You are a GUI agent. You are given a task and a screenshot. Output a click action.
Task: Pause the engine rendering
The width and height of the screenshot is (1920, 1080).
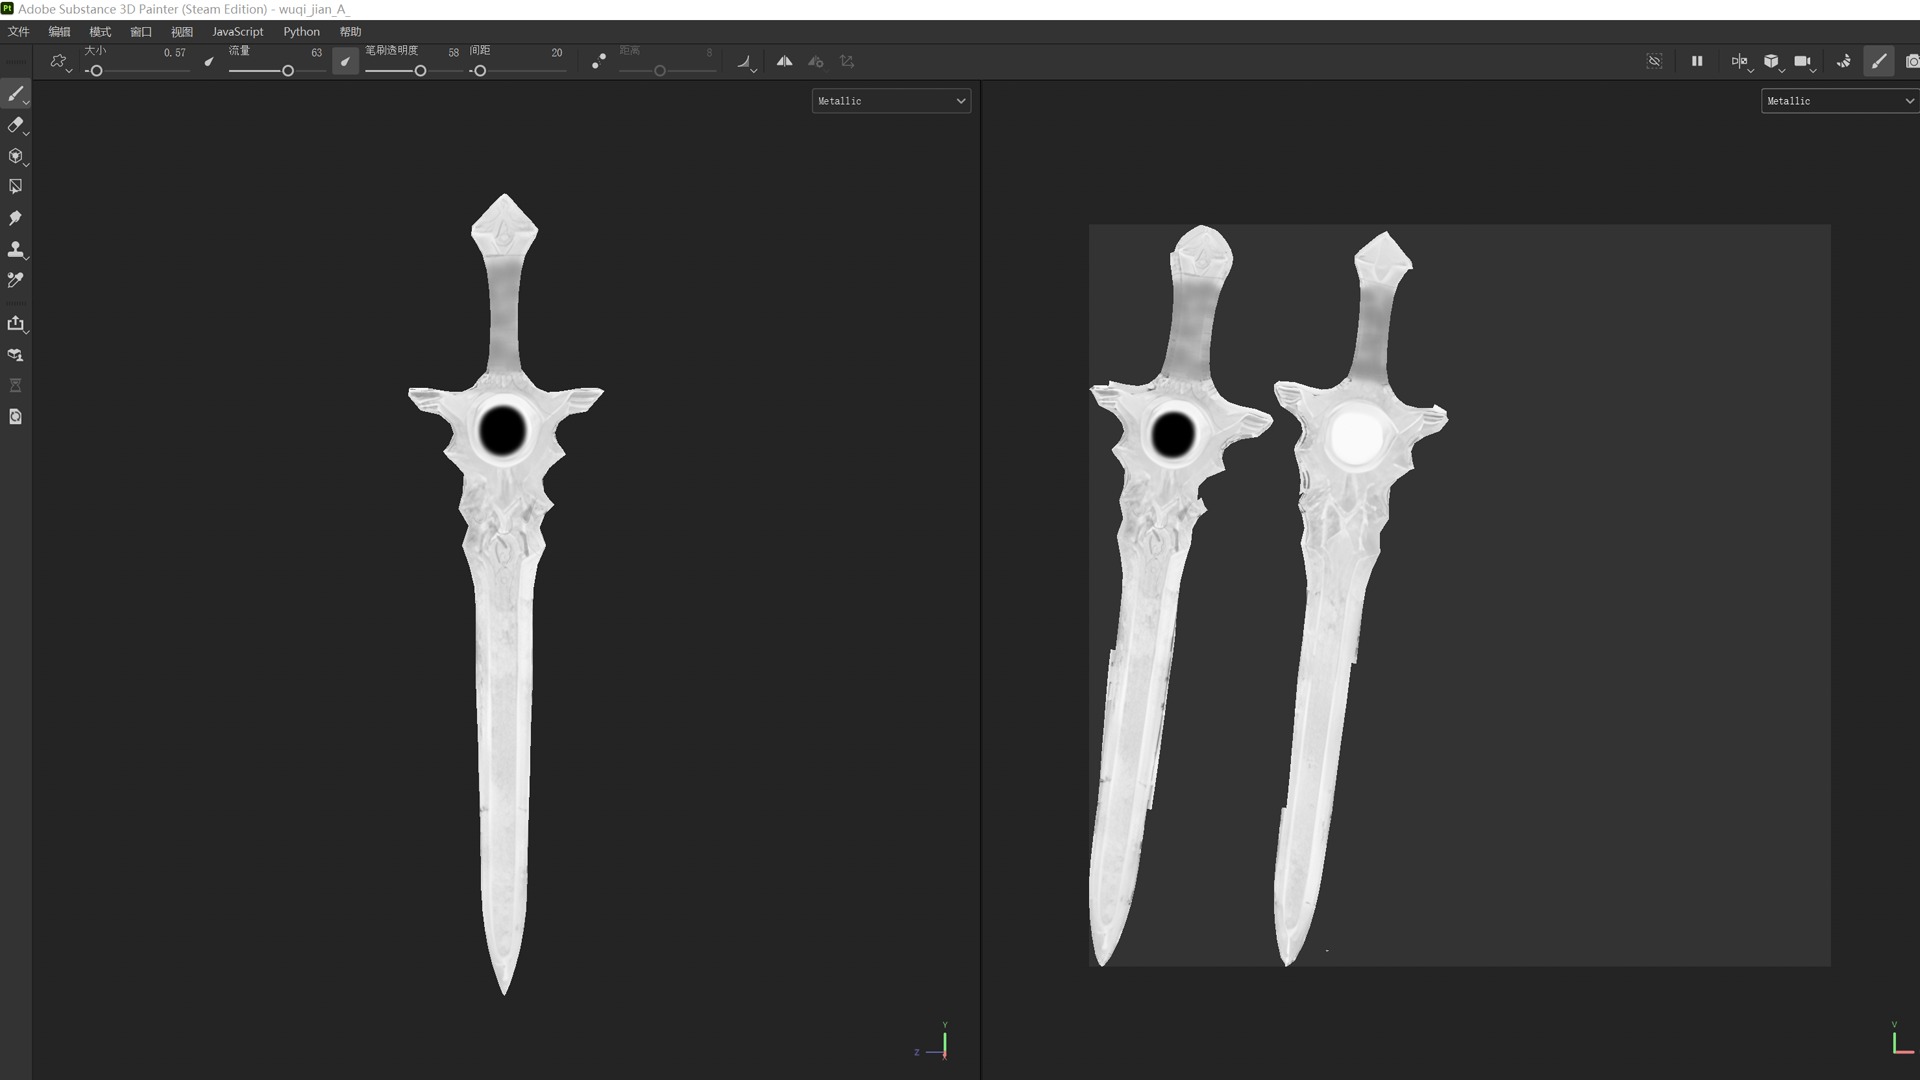tap(1697, 61)
